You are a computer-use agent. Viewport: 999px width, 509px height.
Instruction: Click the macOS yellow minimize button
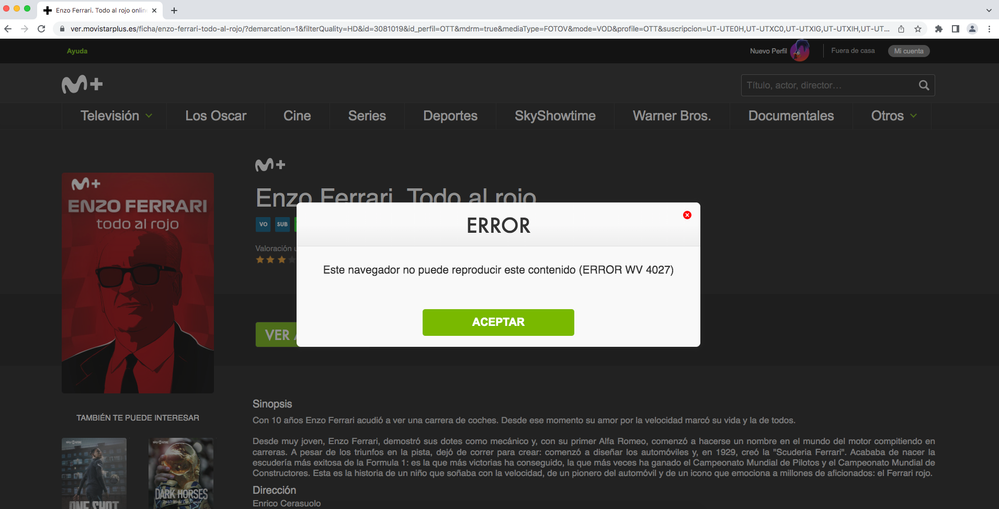coord(17,8)
